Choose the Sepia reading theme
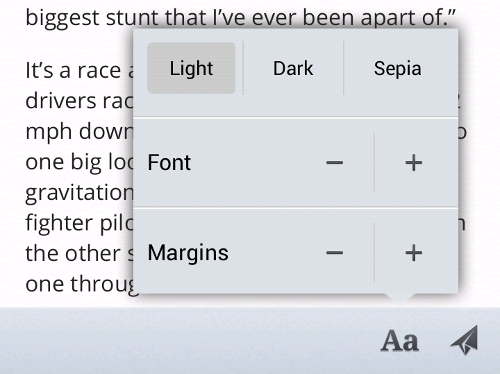The width and height of the screenshot is (500, 374). click(397, 68)
